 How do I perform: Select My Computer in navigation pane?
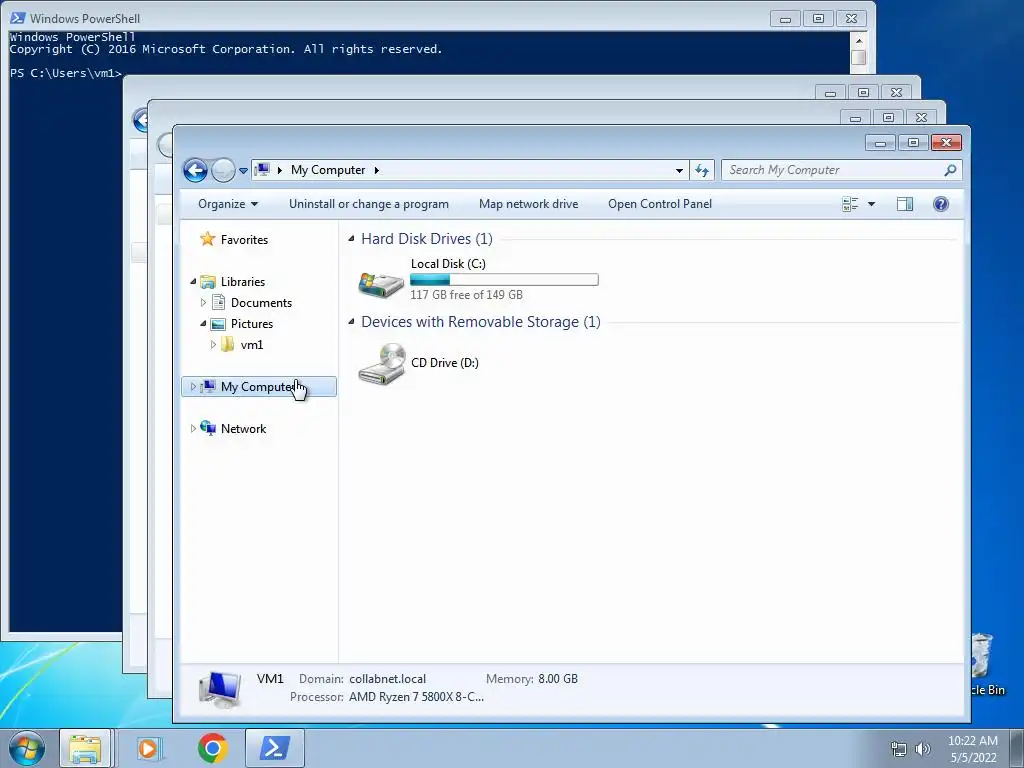(x=259, y=387)
